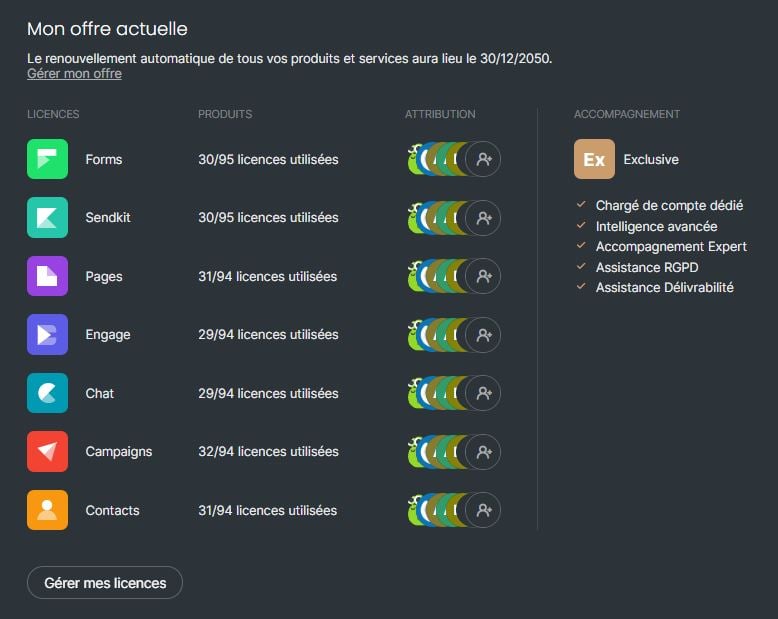Open the Gérer mon offre link
The width and height of the screenshot is (778, 619).
[x=74, y=74]
